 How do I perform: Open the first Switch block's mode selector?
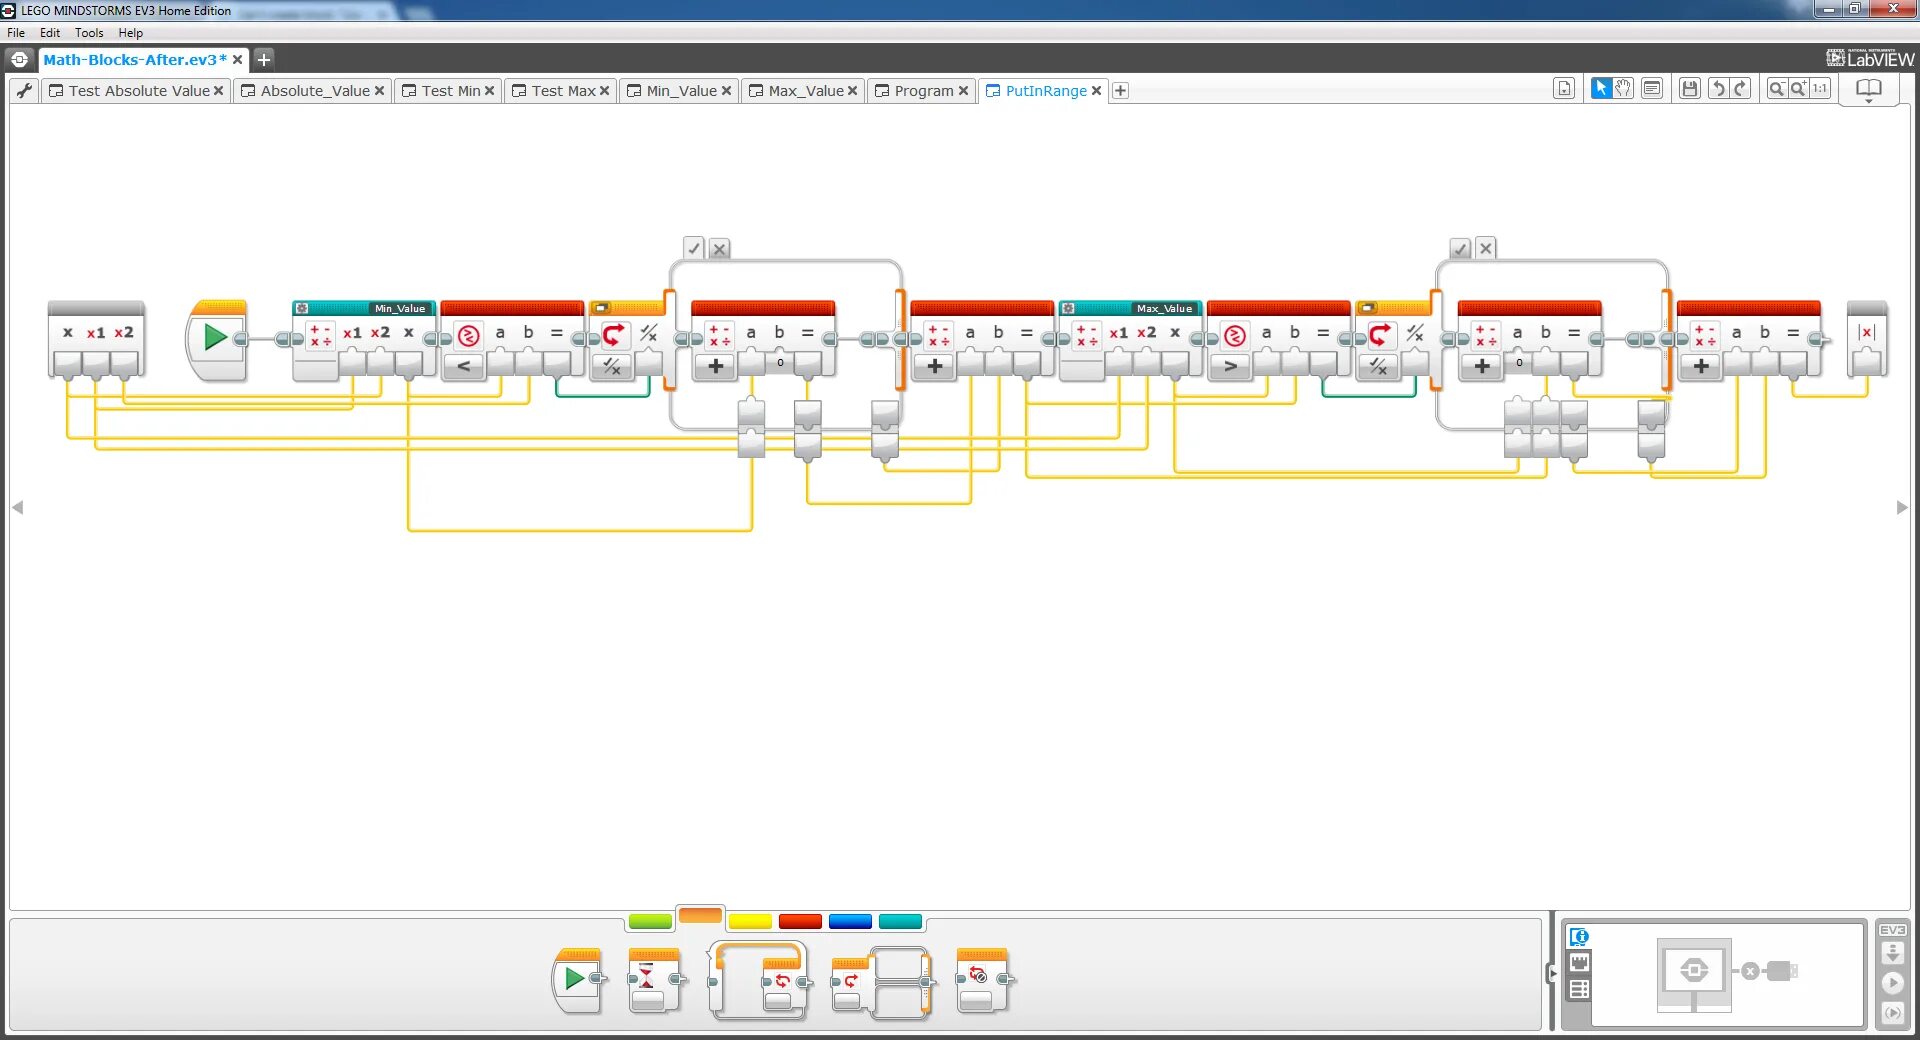click(613, 367)
